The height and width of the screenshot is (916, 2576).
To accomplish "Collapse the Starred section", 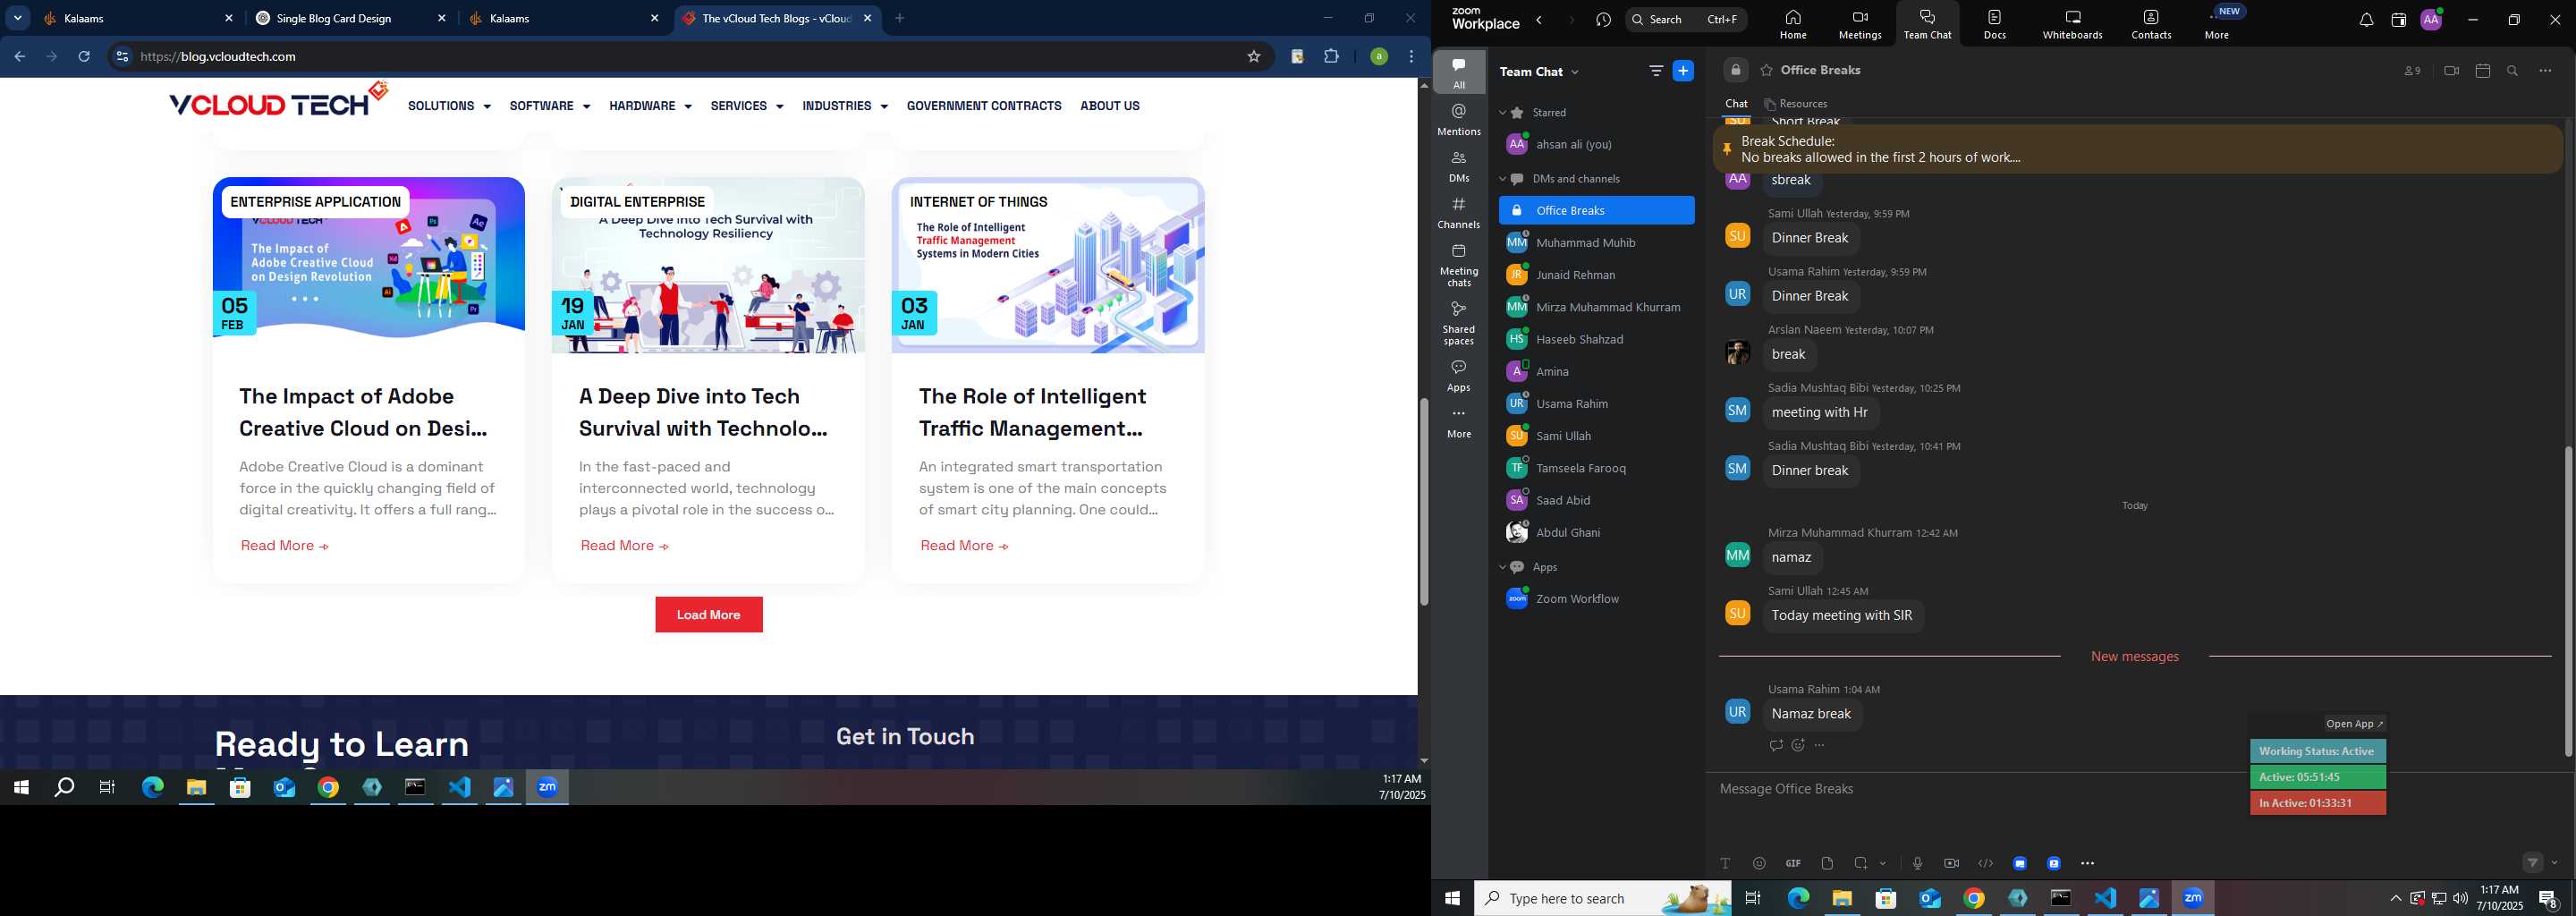I will (x=1502, y=113).
